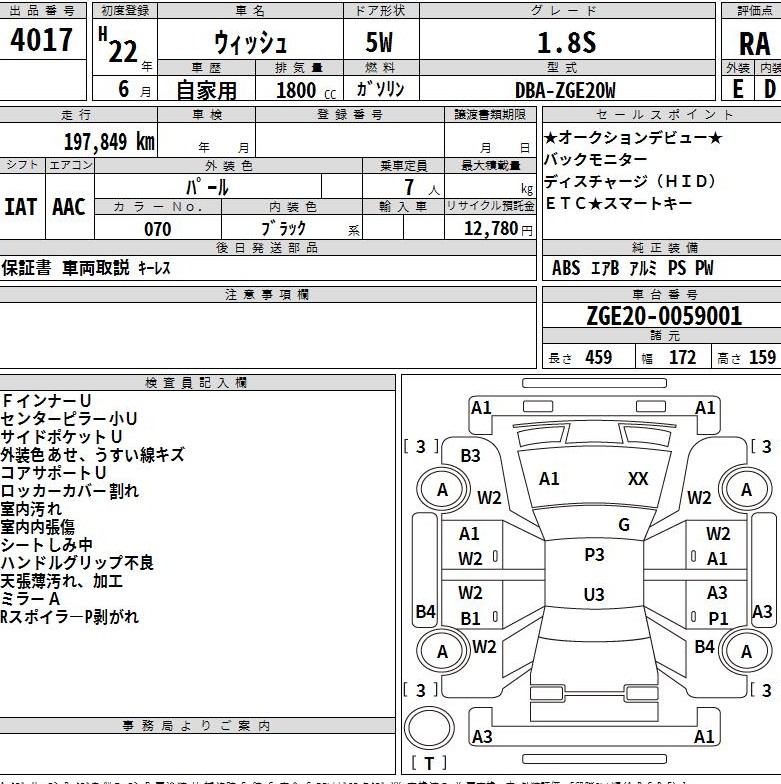
Task: Click 保証書 in later-shipped parts
Action: pyautogui.click(x=26, y=268)
